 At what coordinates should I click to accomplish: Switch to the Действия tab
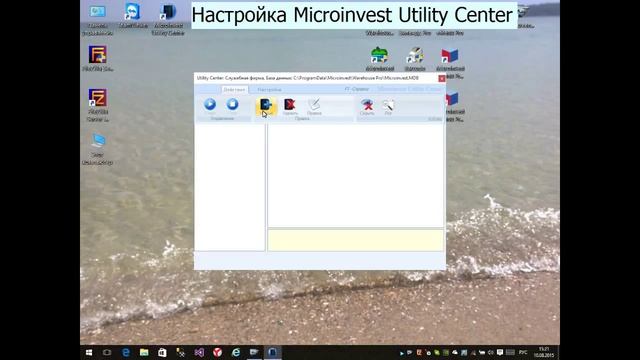[234, 89]
